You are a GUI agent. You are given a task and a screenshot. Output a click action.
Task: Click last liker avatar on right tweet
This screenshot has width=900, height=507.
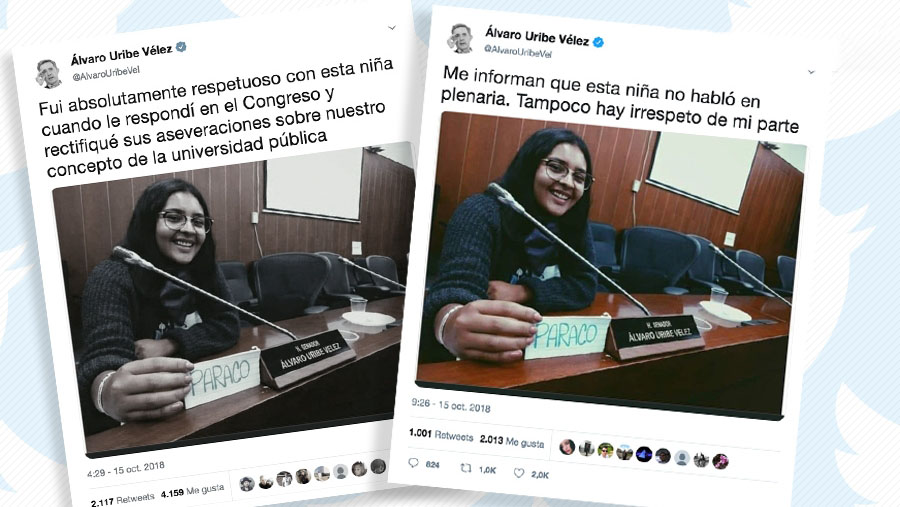(720, 460)
